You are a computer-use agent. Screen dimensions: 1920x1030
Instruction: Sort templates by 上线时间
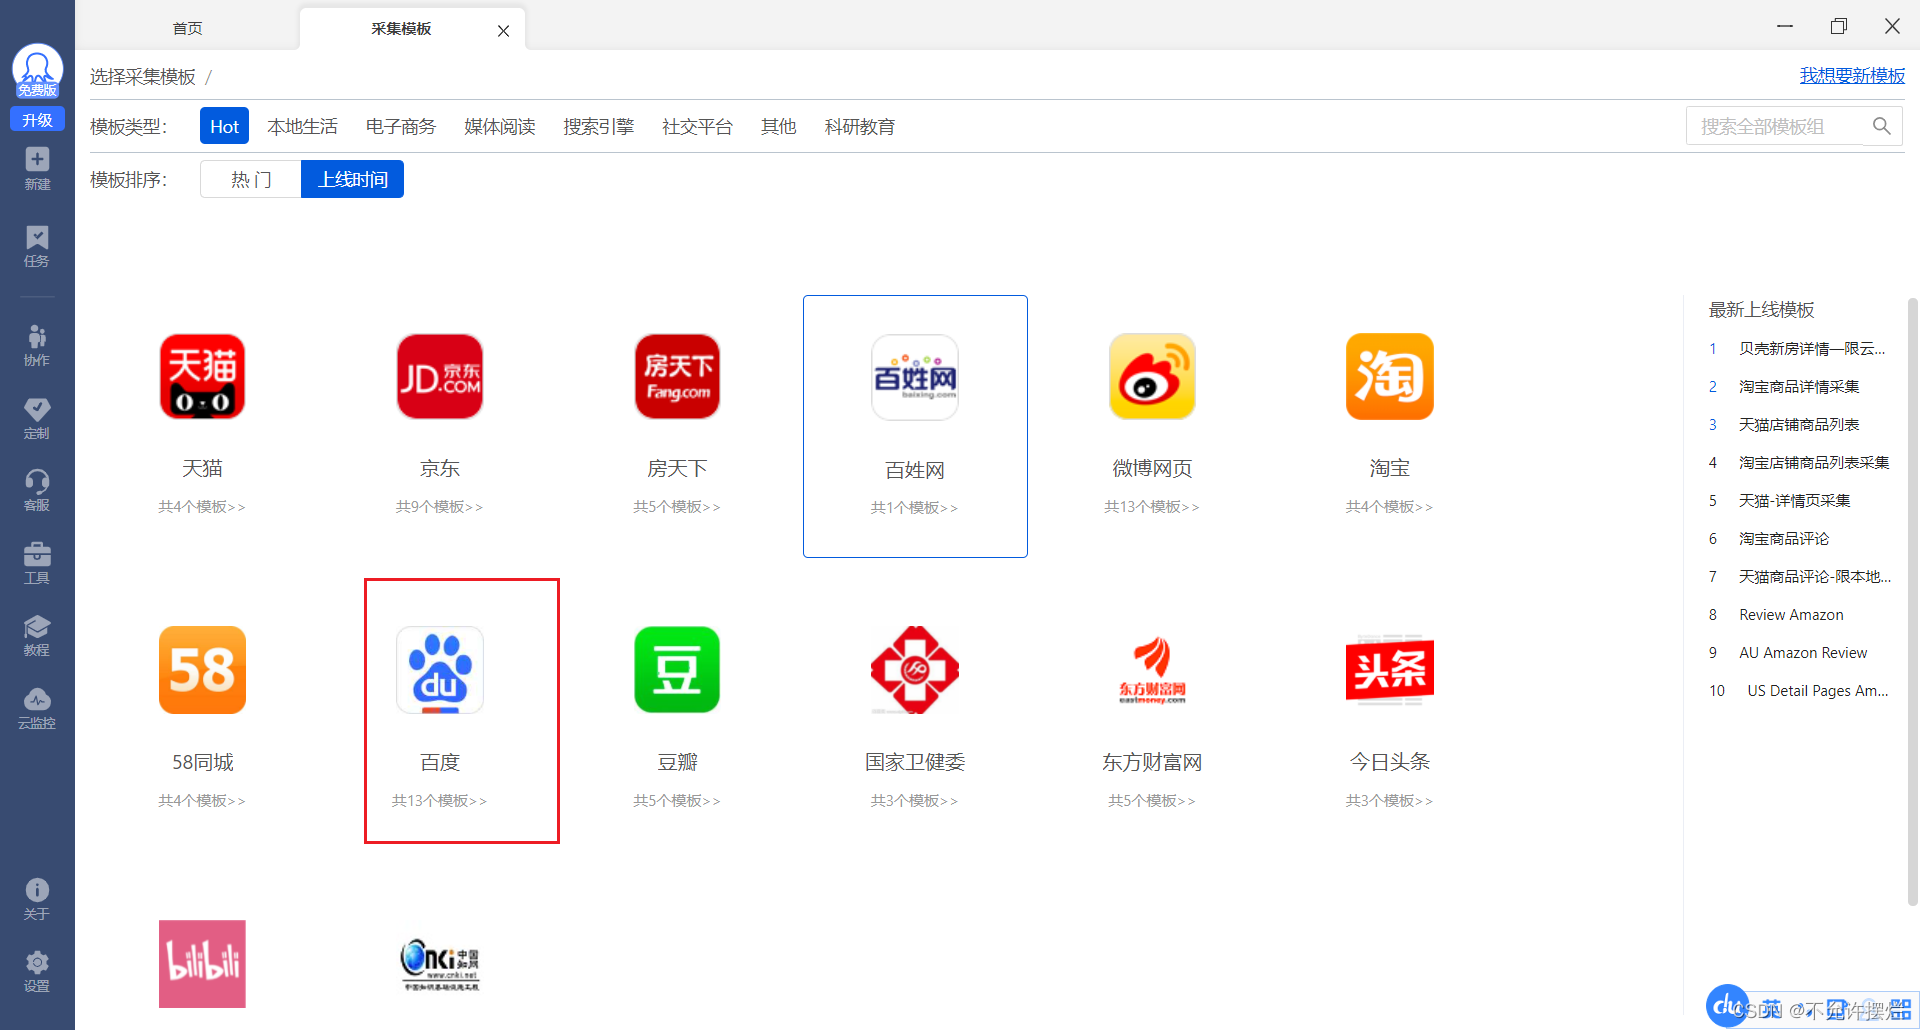[352, 179]
